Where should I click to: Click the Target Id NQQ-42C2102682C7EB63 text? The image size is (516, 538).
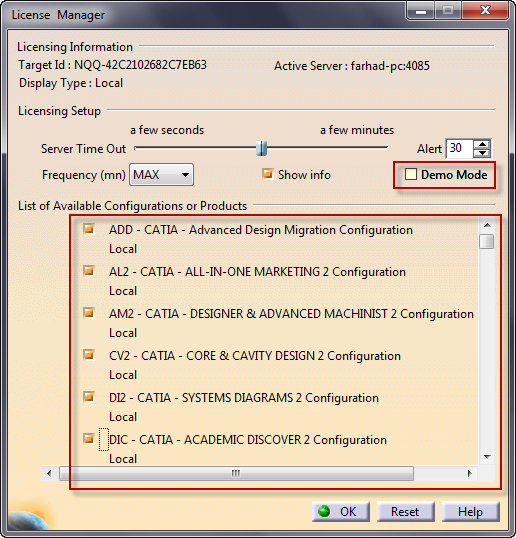point(113,65)
